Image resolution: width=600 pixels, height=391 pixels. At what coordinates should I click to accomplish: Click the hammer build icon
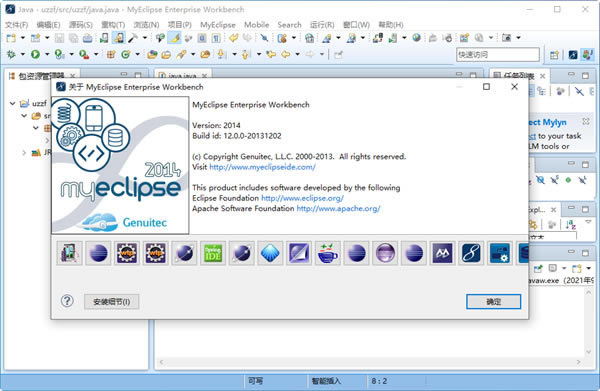coord(133,38)
